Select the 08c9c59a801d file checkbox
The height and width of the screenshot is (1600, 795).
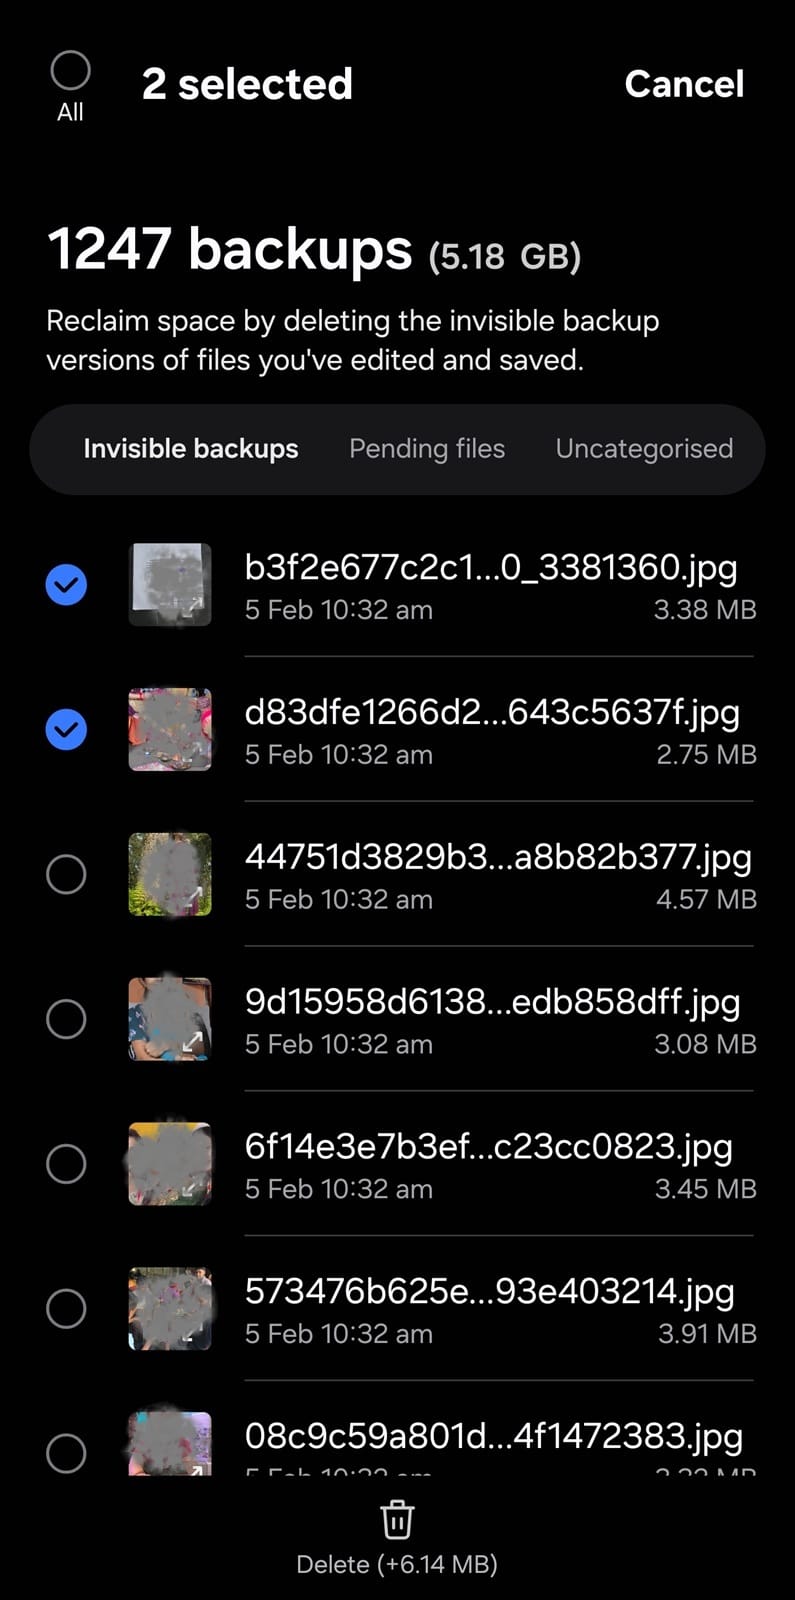tap(66, 1453)
